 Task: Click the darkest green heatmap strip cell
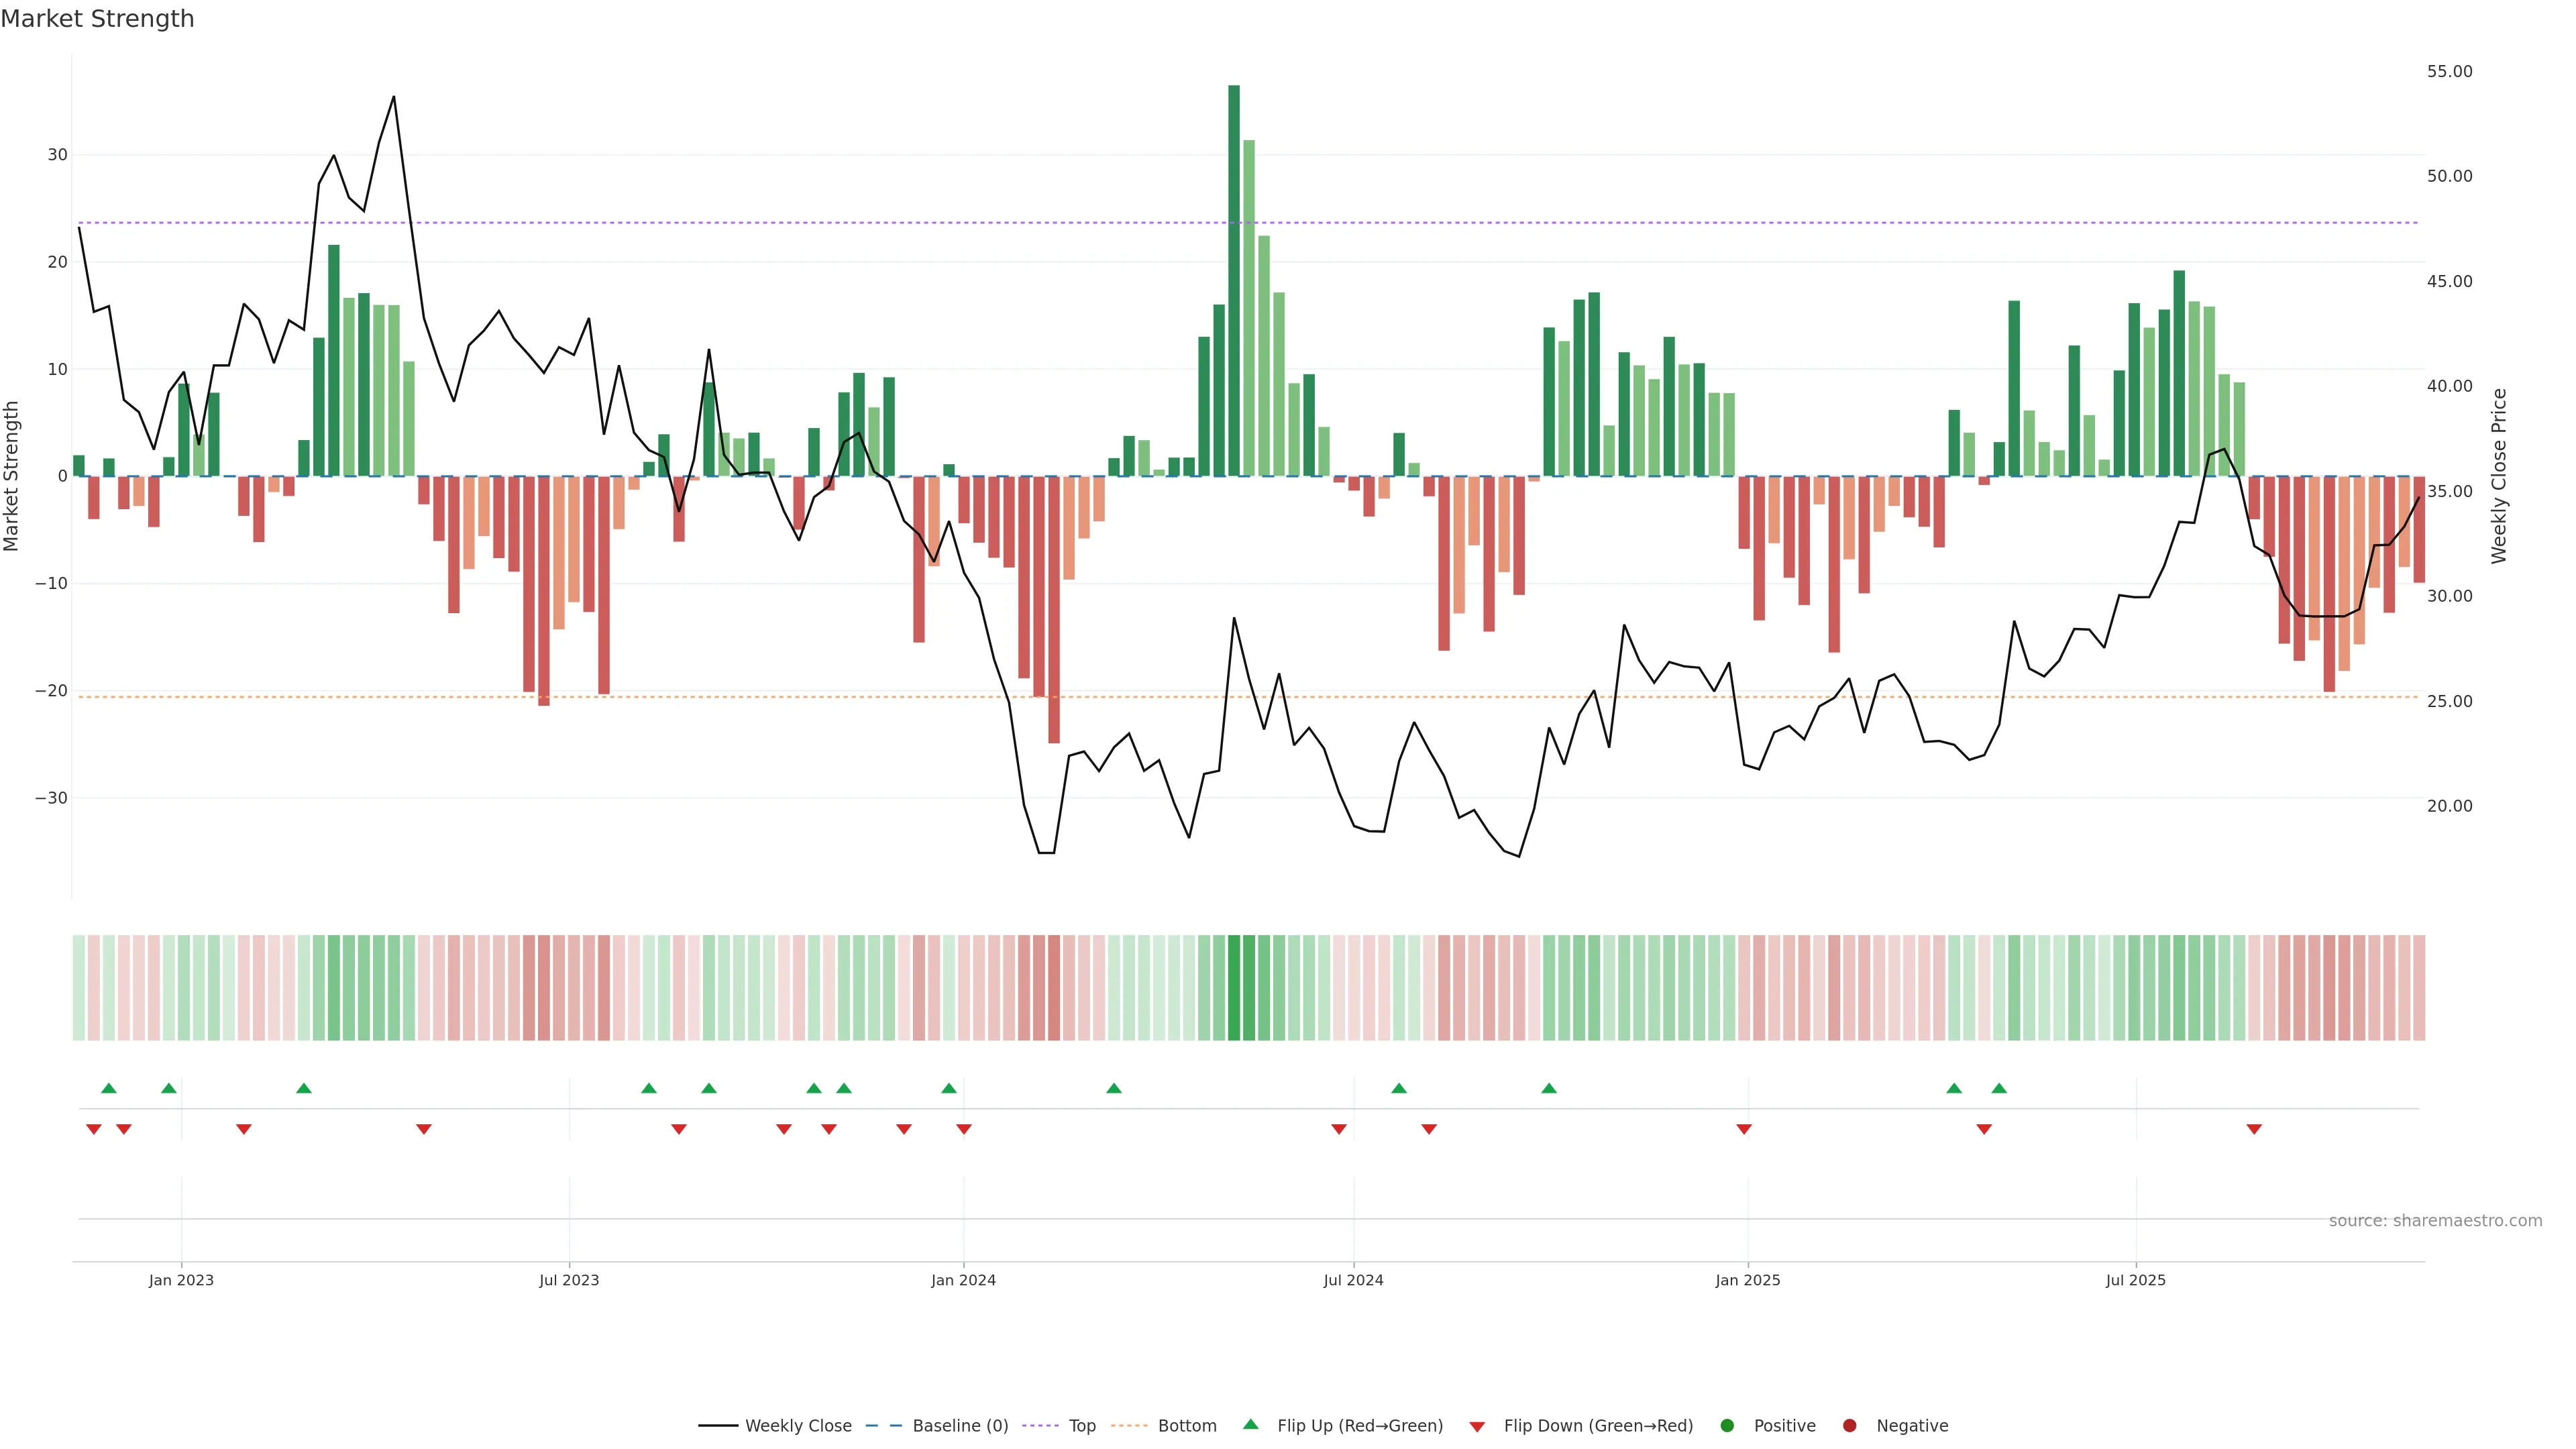coord(1234,987)
